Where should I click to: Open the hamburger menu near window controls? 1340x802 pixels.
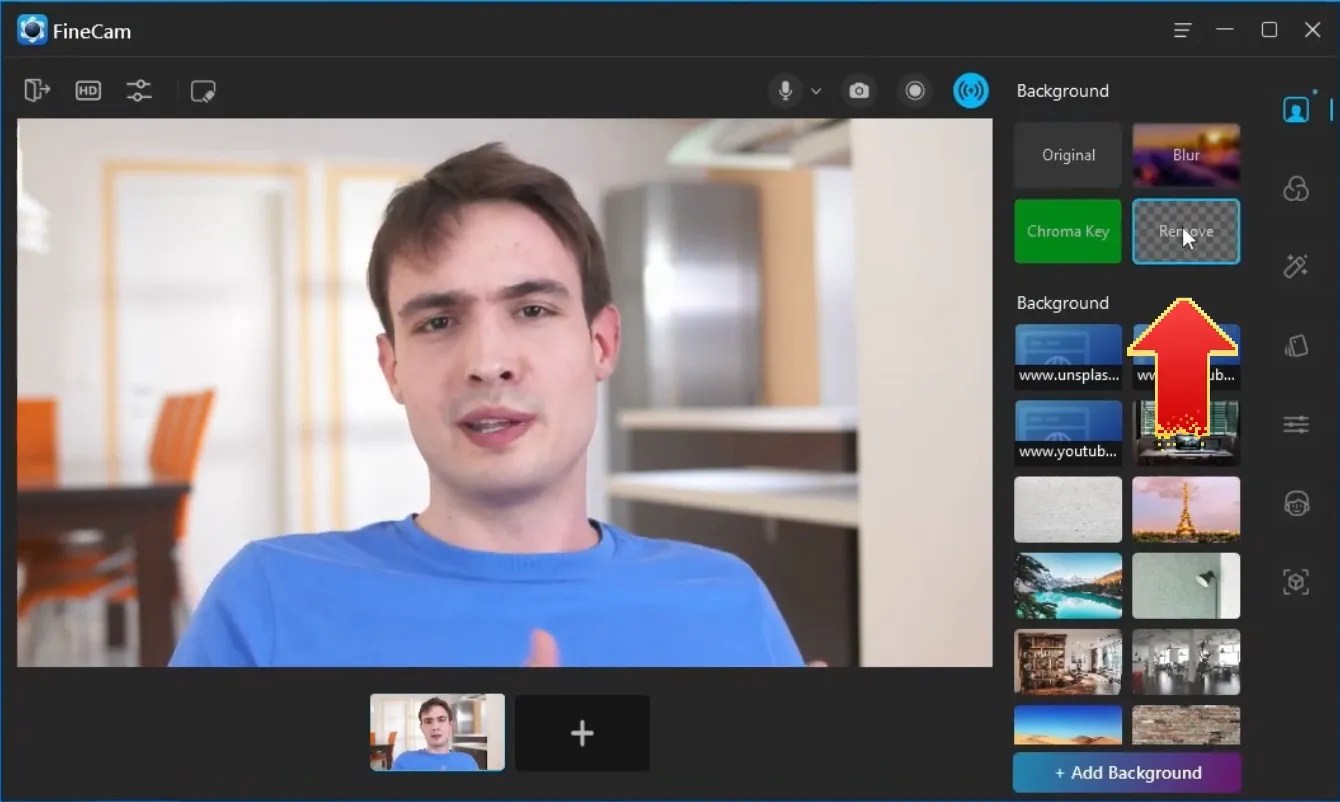(x=1181, y=30)
